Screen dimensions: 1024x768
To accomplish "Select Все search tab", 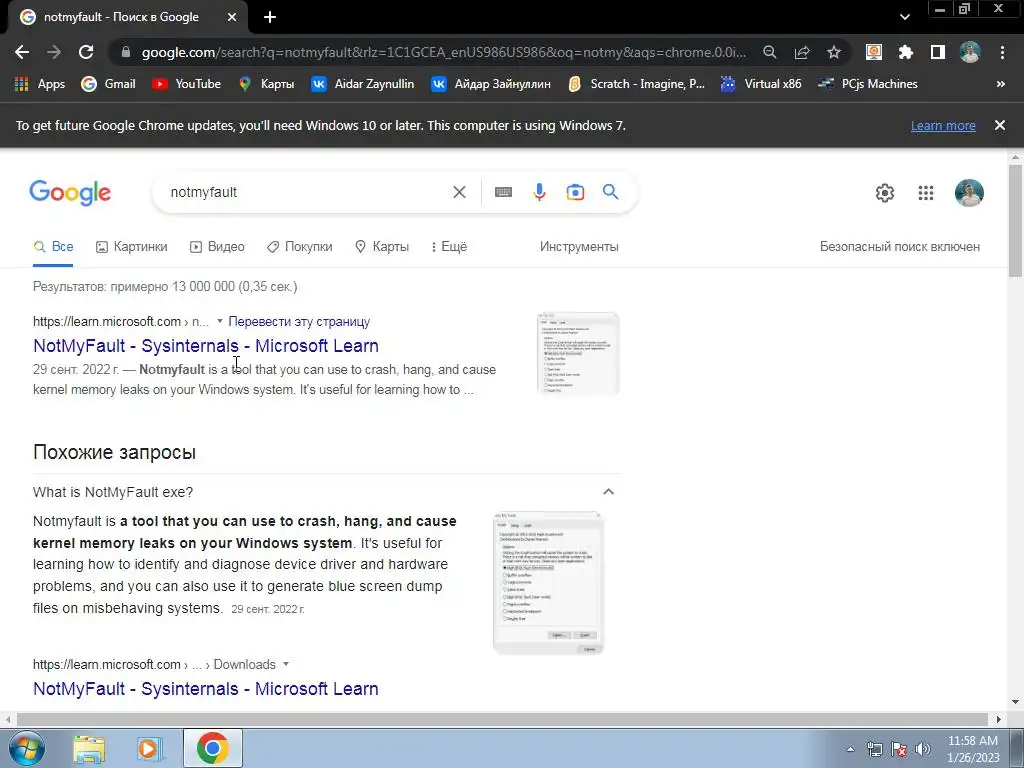I will 53,247.
